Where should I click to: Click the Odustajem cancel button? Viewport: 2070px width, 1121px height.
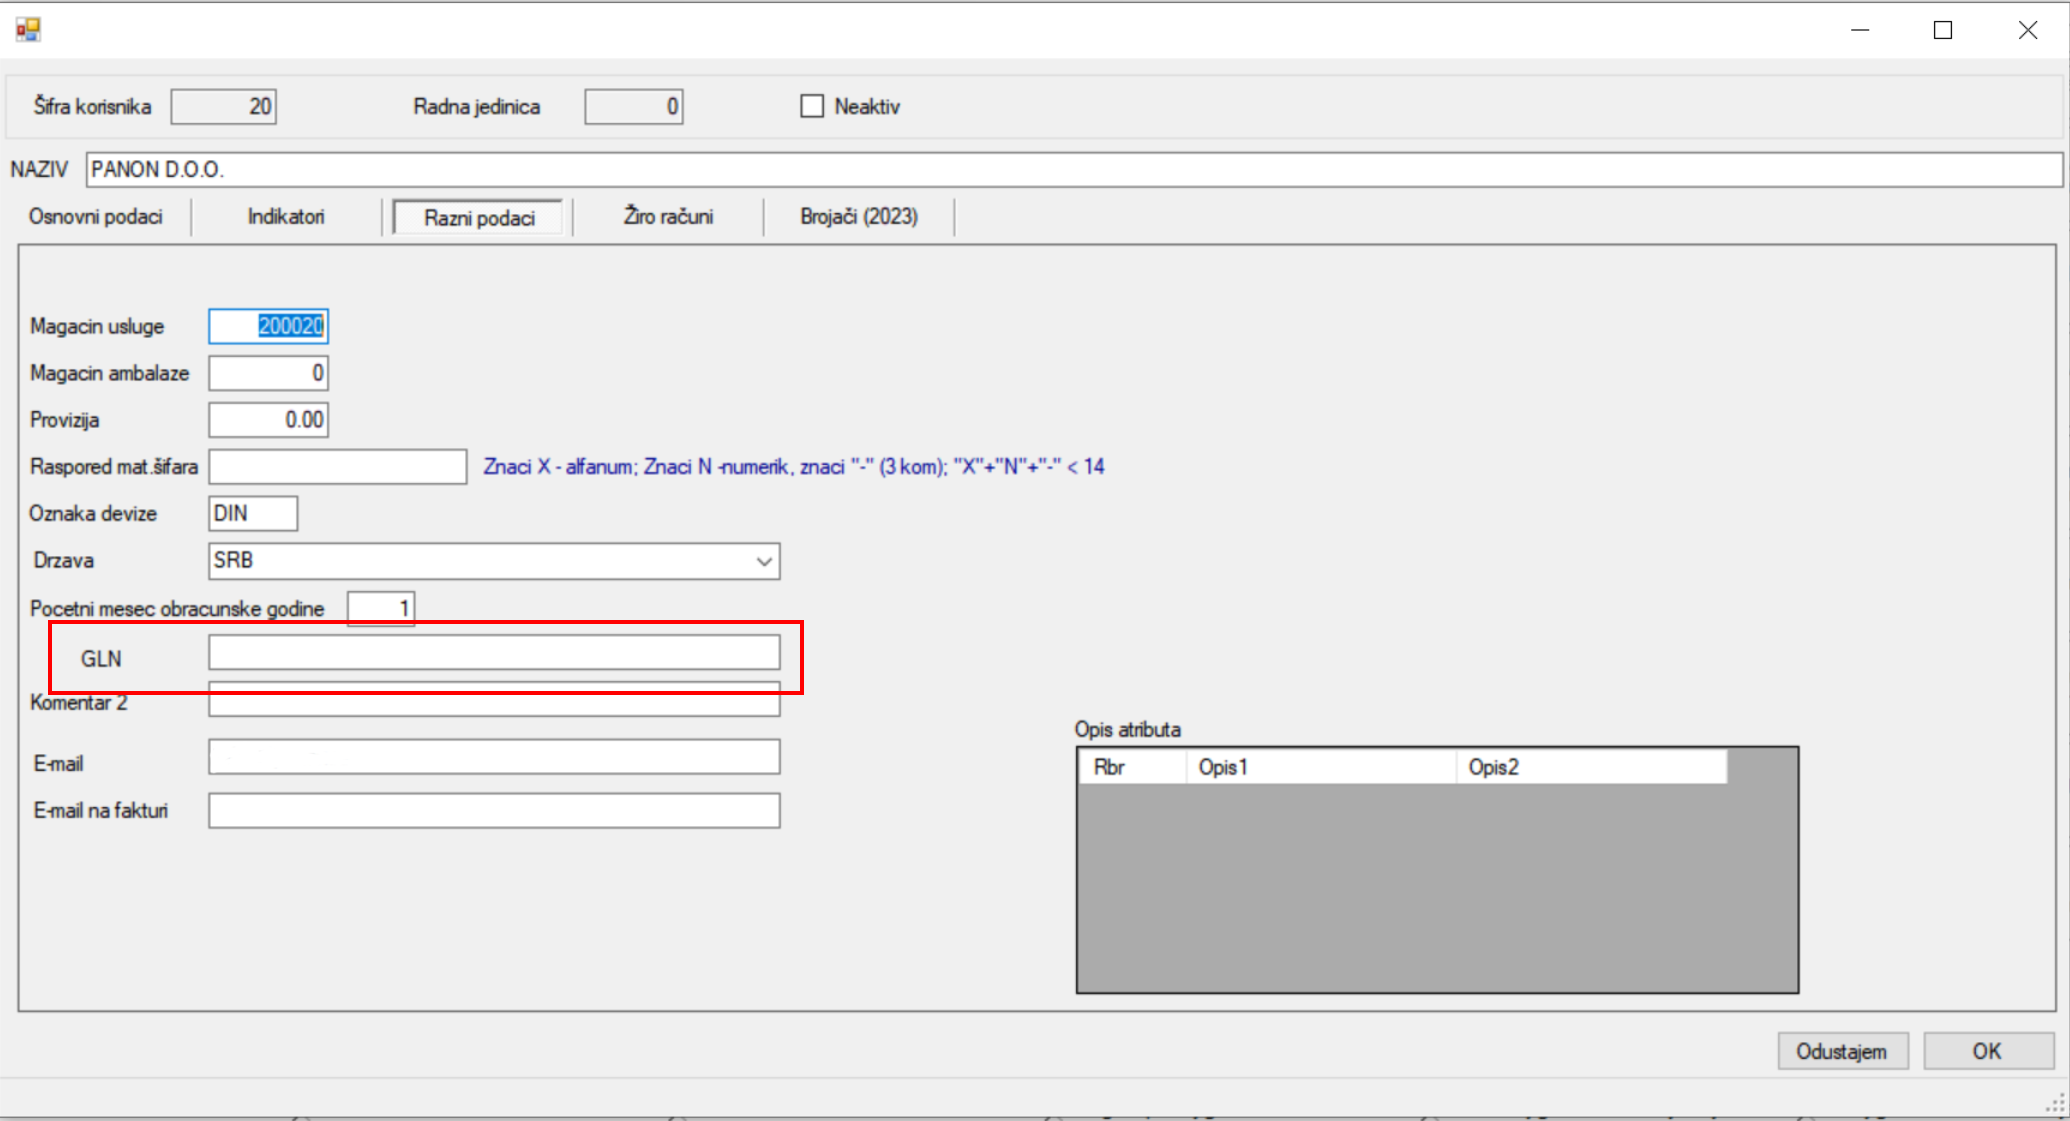point(1841,1051)
